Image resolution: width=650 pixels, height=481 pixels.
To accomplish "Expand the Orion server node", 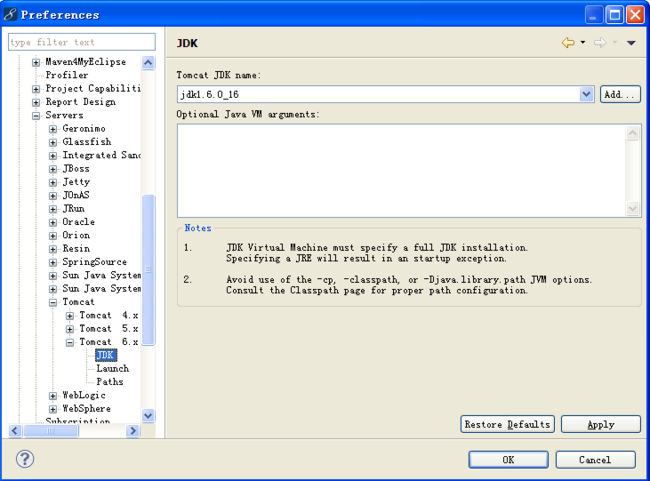I will (53, 236).
